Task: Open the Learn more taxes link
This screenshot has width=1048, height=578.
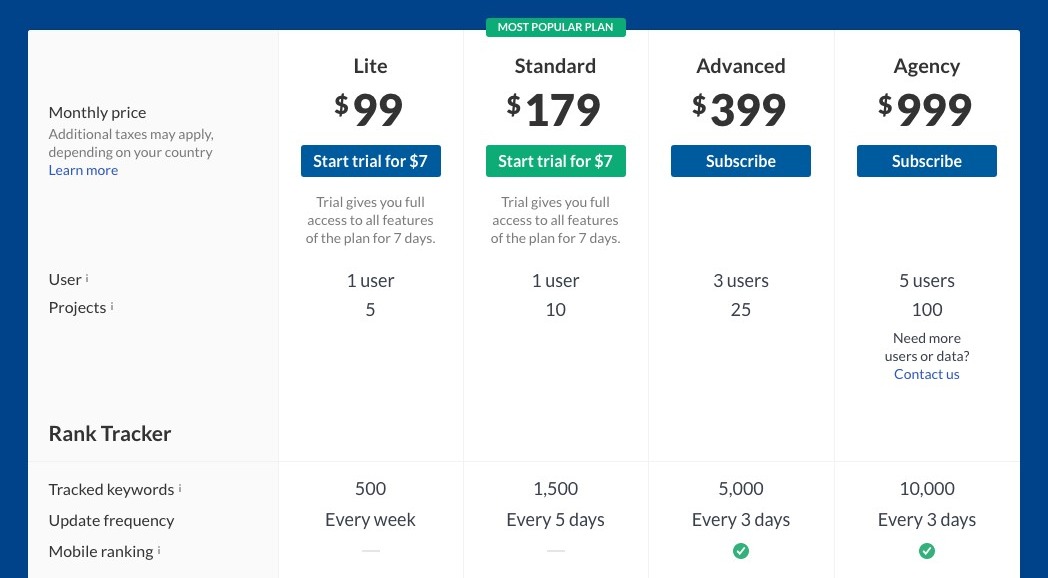Action: (83, 170)
